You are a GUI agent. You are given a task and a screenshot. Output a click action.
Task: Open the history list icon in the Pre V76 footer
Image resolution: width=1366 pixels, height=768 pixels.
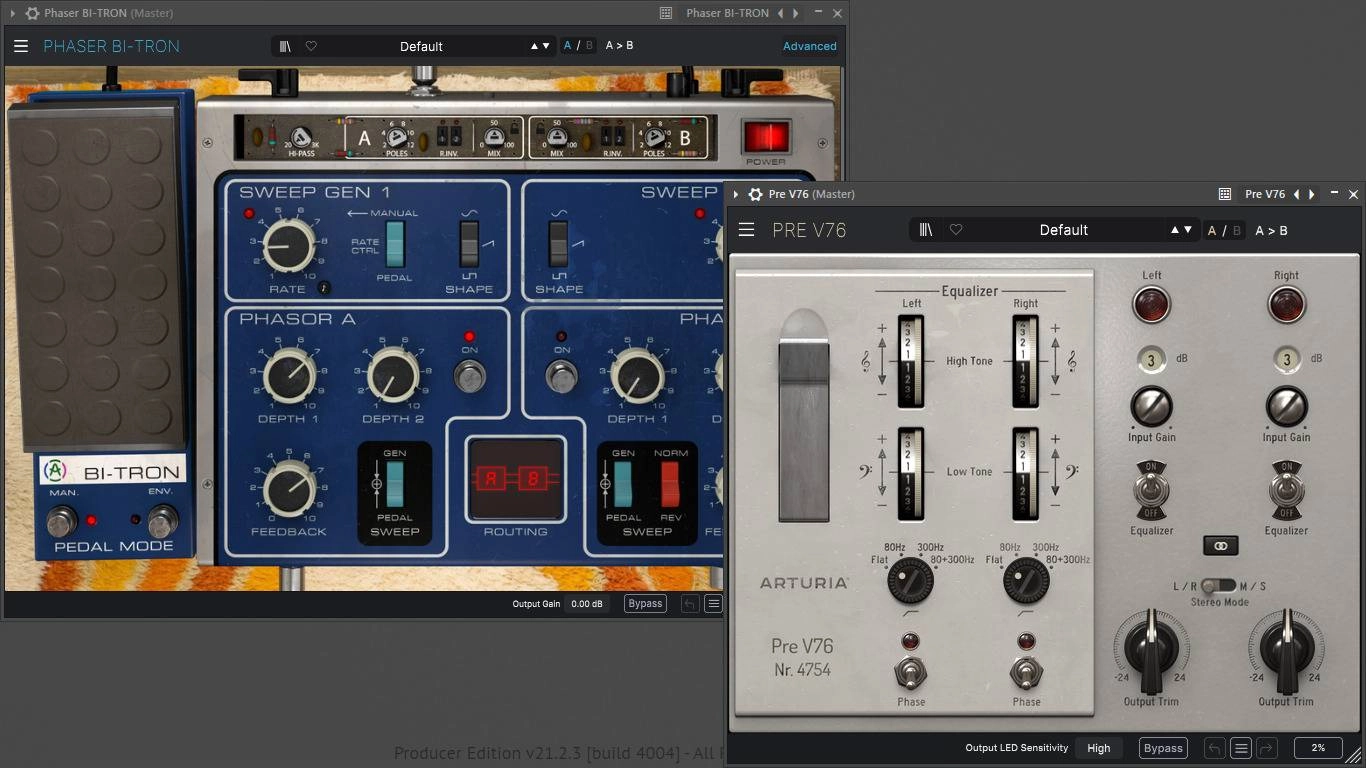tap(1241, 748)
